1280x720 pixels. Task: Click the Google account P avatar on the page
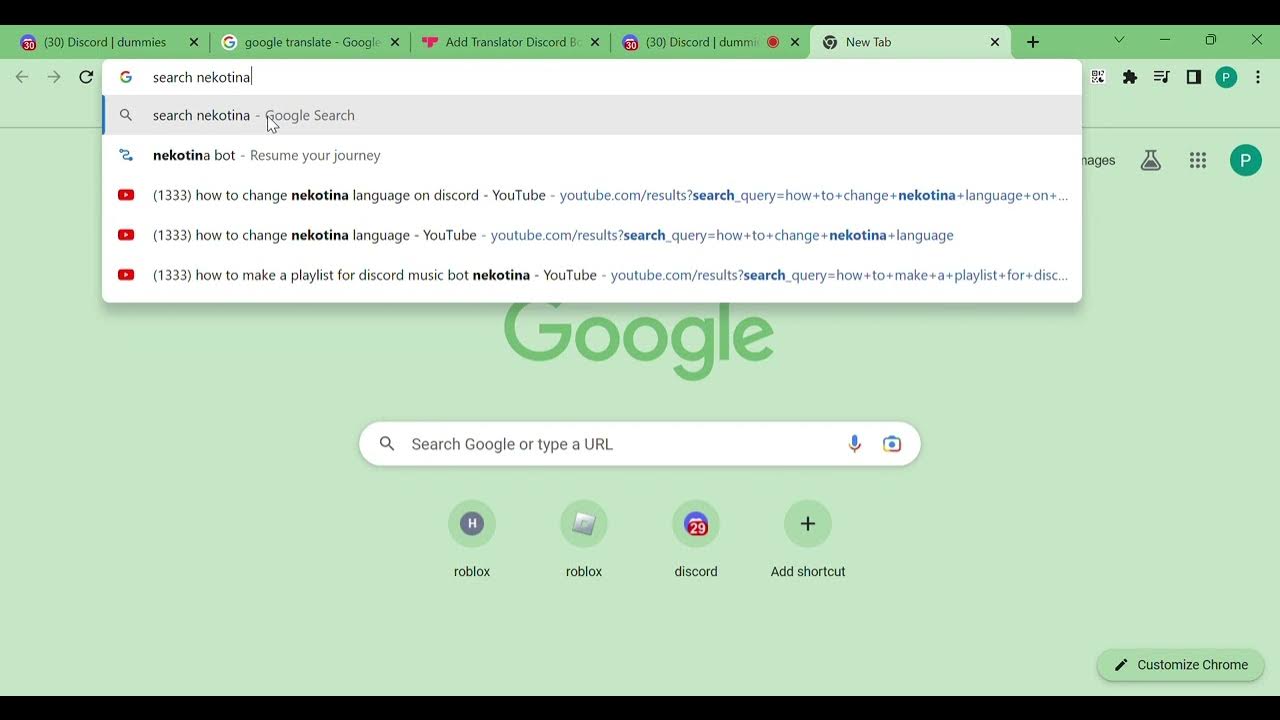[1245, 160]
